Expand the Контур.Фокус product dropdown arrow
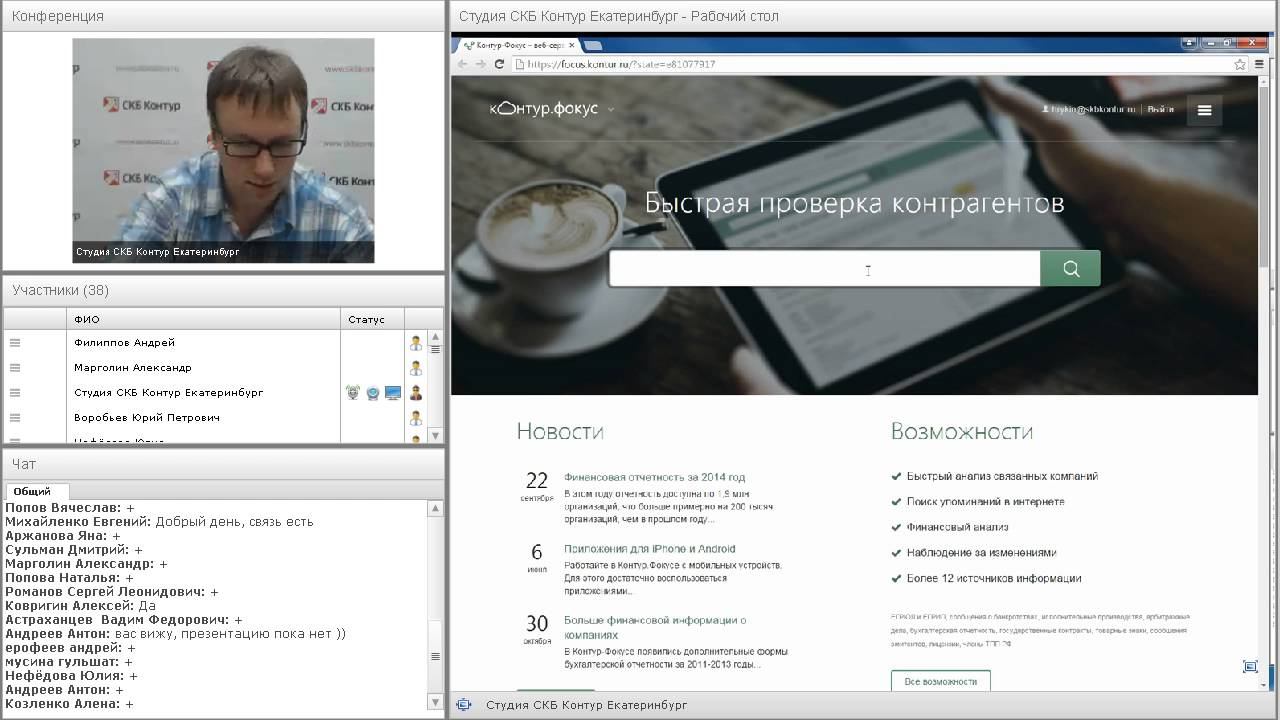The width and height of the screenshot is (1280, 720). pyautogui.click(x=611, y=109)
